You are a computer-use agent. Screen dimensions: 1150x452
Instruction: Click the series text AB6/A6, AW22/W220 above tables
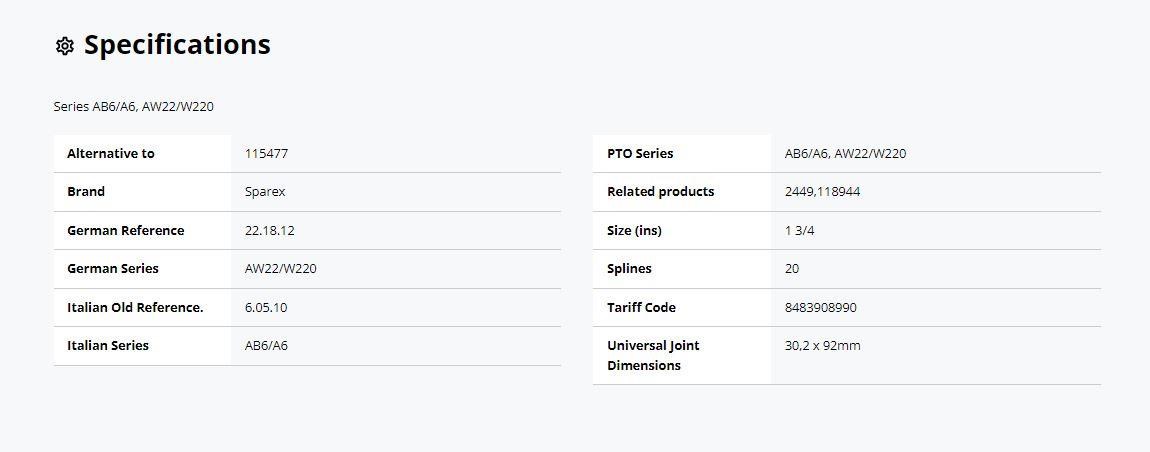(x=133, y=107)
